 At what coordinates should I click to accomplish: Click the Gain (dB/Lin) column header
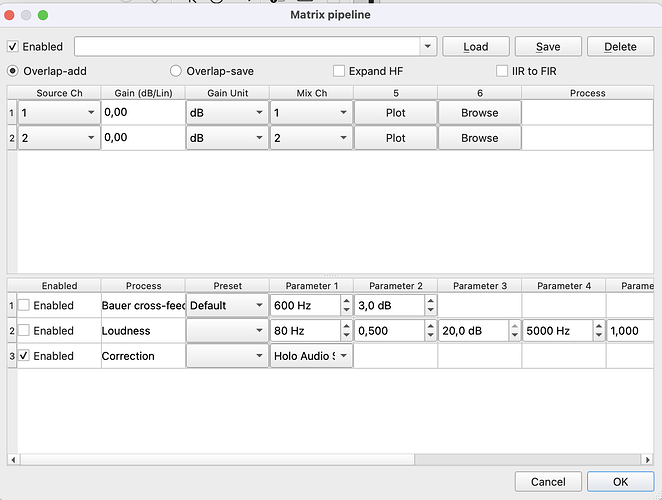[x=143, y=93]
